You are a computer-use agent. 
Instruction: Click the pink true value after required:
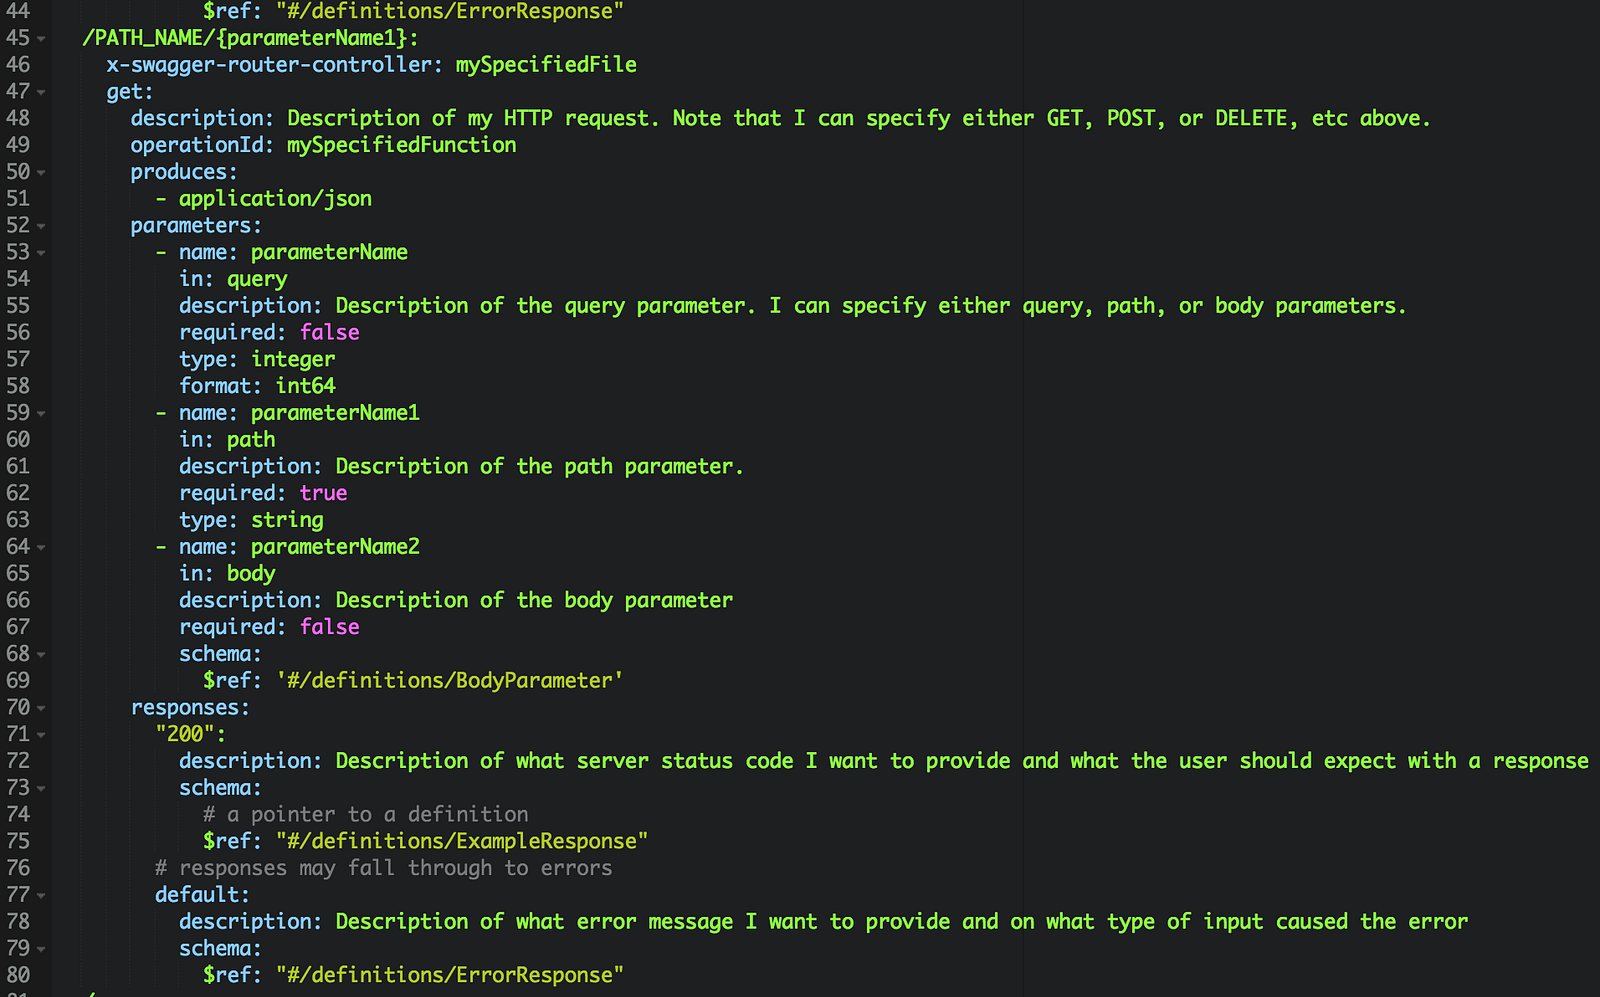coord(323,493)
